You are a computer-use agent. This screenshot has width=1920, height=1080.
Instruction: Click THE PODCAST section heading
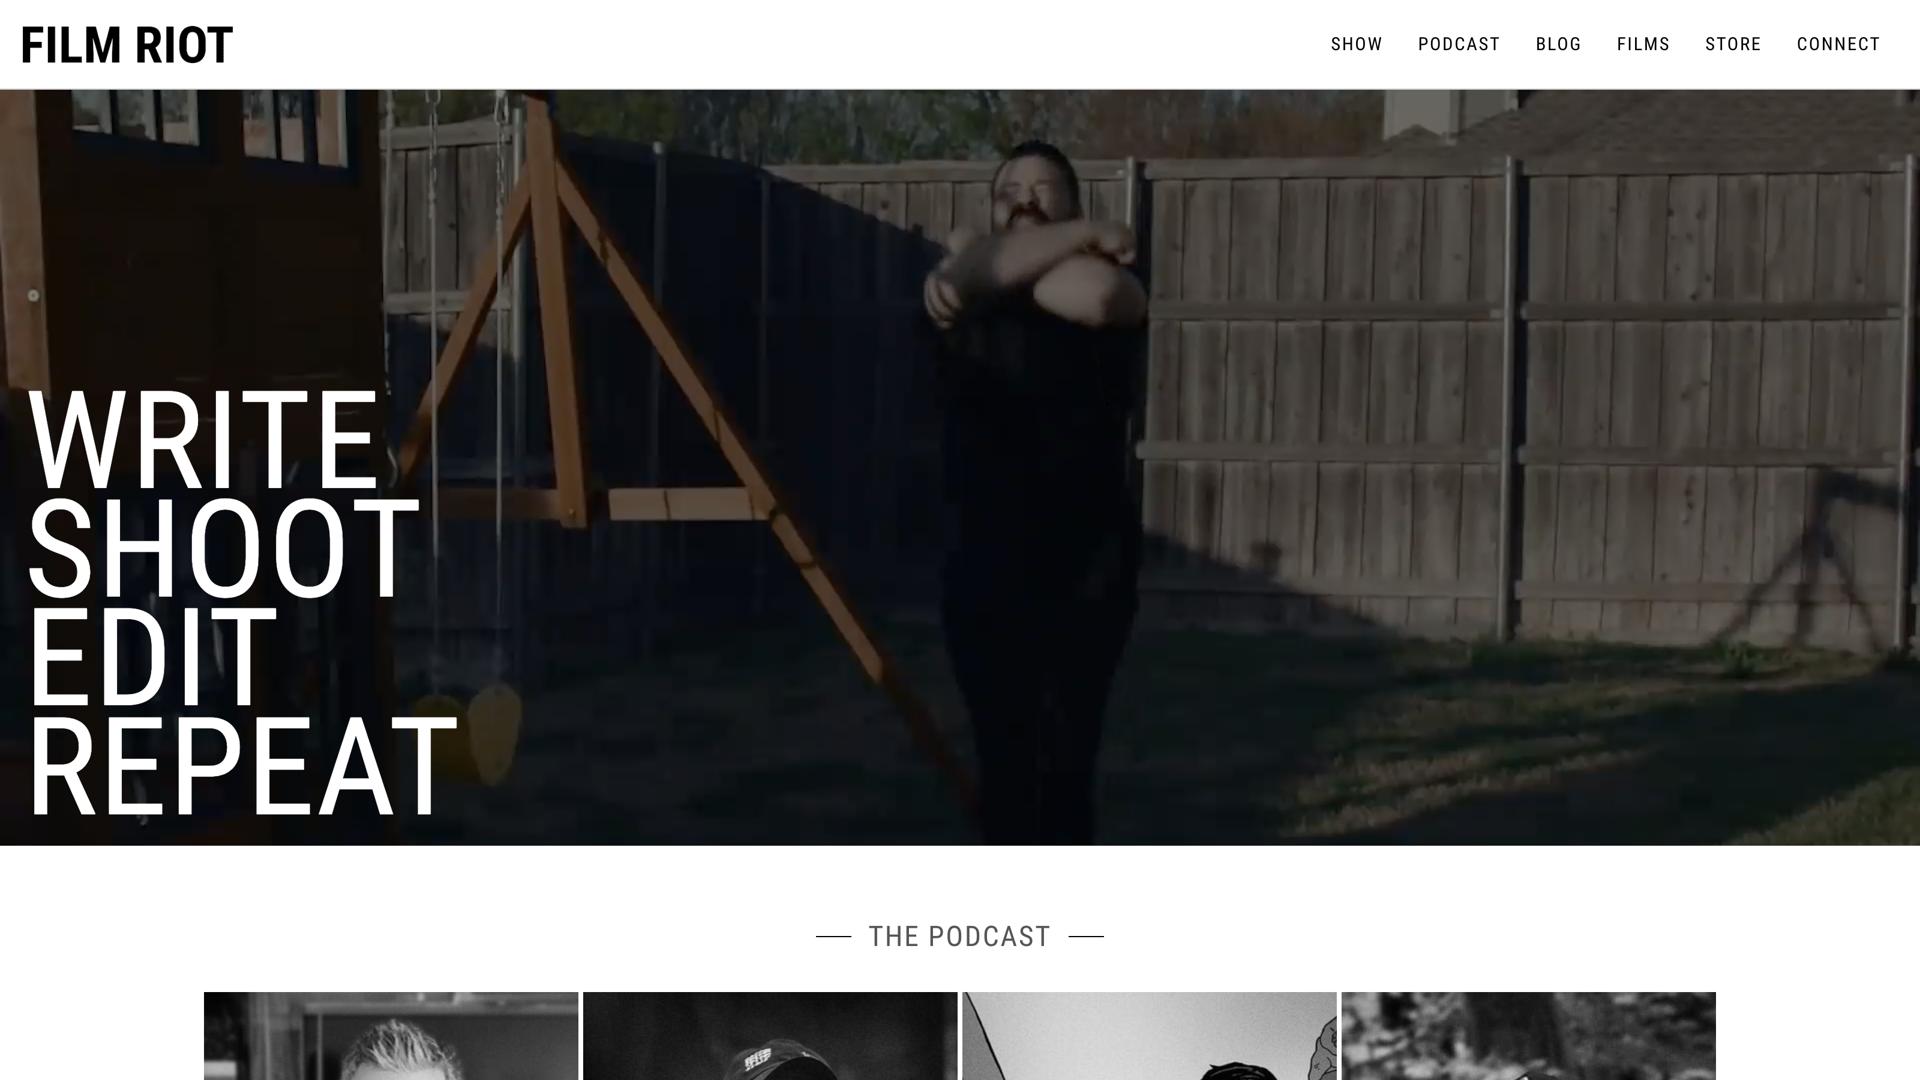tap(959, 937)
